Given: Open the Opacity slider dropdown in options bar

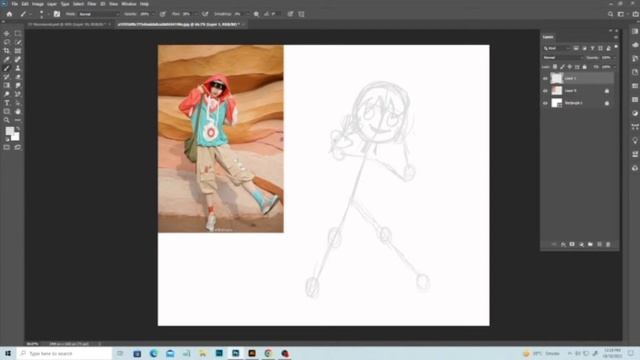Looking at the screenshot, I should (x=153, y=14).
